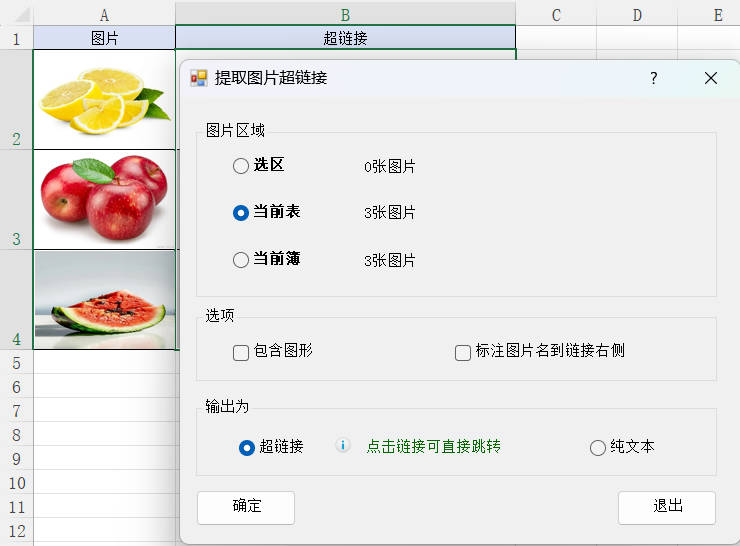Screen dimensions: 740x546
Task: Click the watermelon slice picture
Action: point(103,300)
